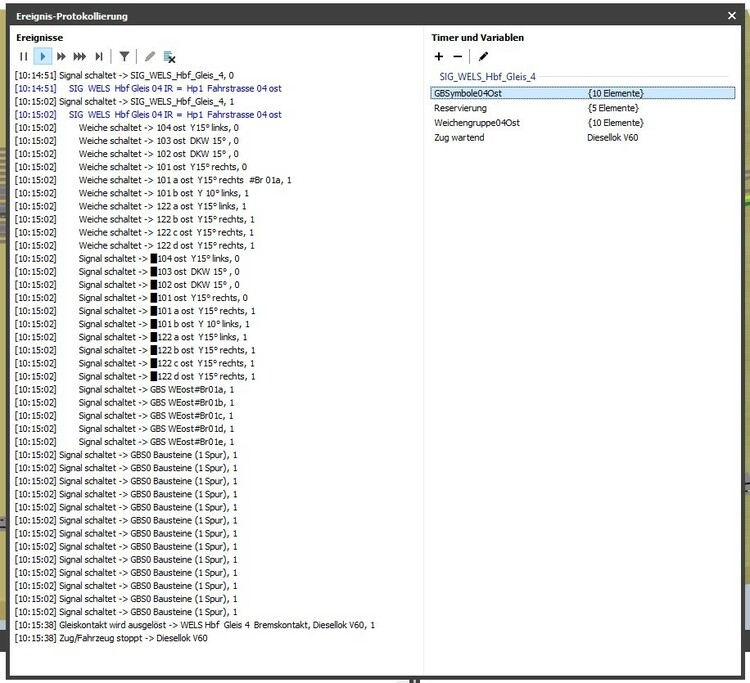750x683 pixels.
Task: Click the skip-to-end step icon
Action: coord(99,57)
